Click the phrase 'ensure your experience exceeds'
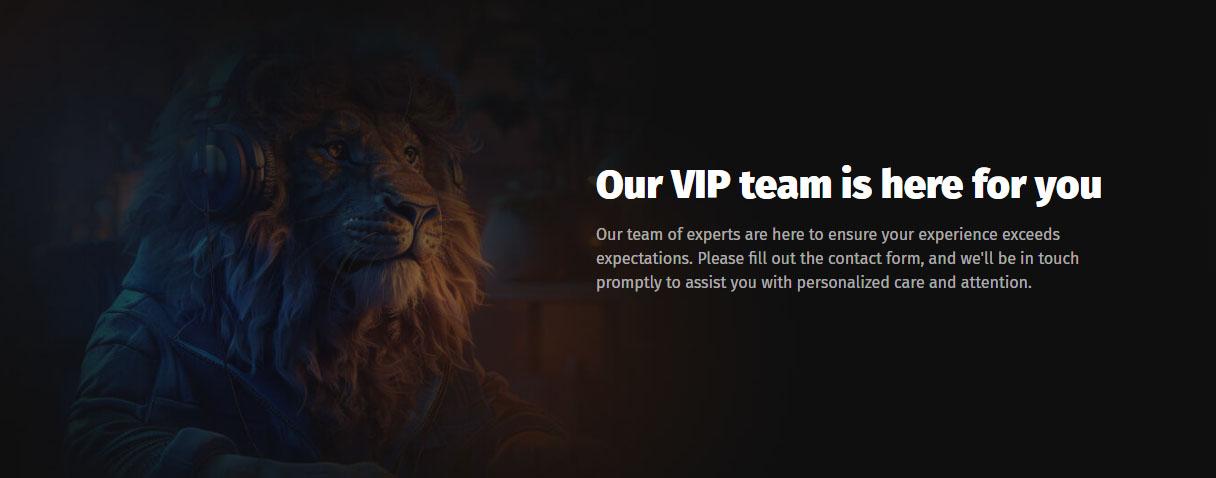Viewport: 1216px width, 478px height. click(x=942, y=235)
